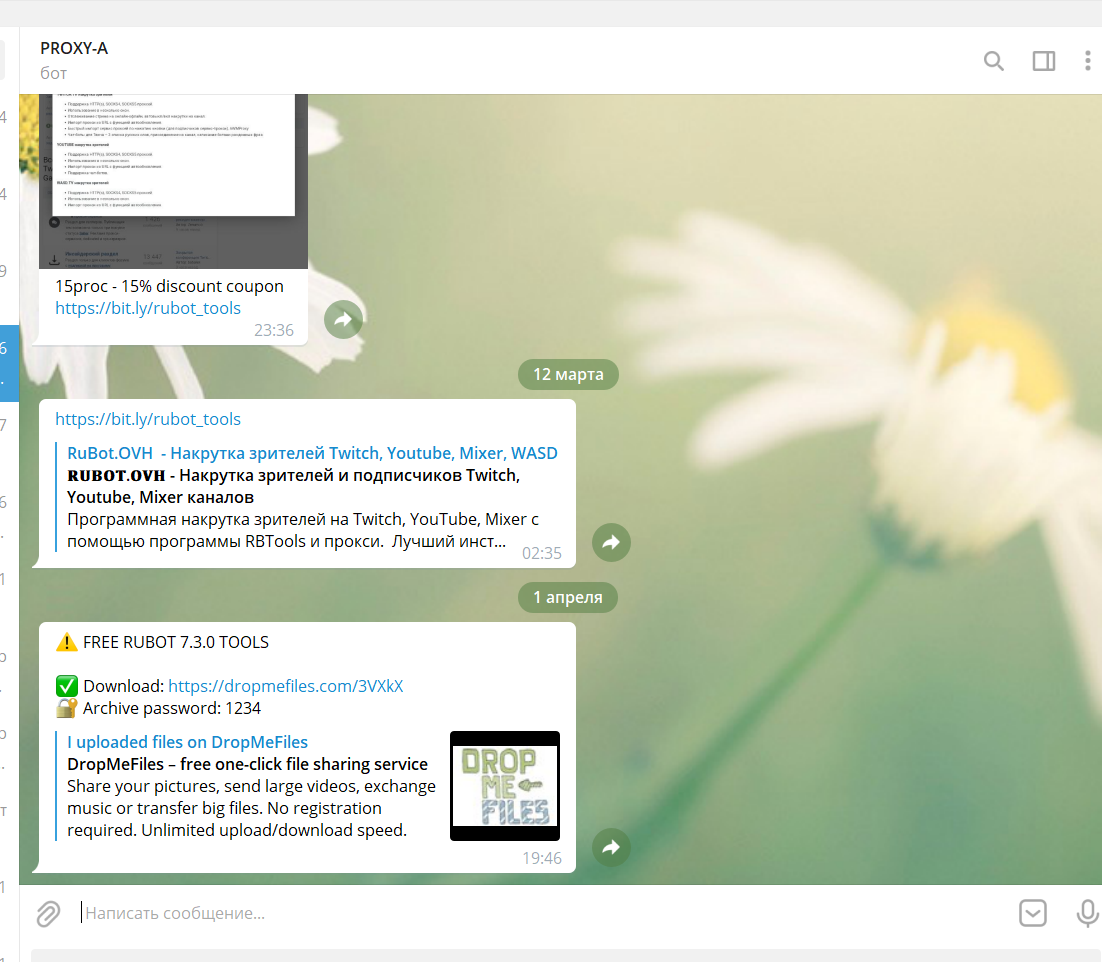Forward the FREE RUBOT 7.3.0 TOOLS message
1102x962 pixels.
pos(611,847)
